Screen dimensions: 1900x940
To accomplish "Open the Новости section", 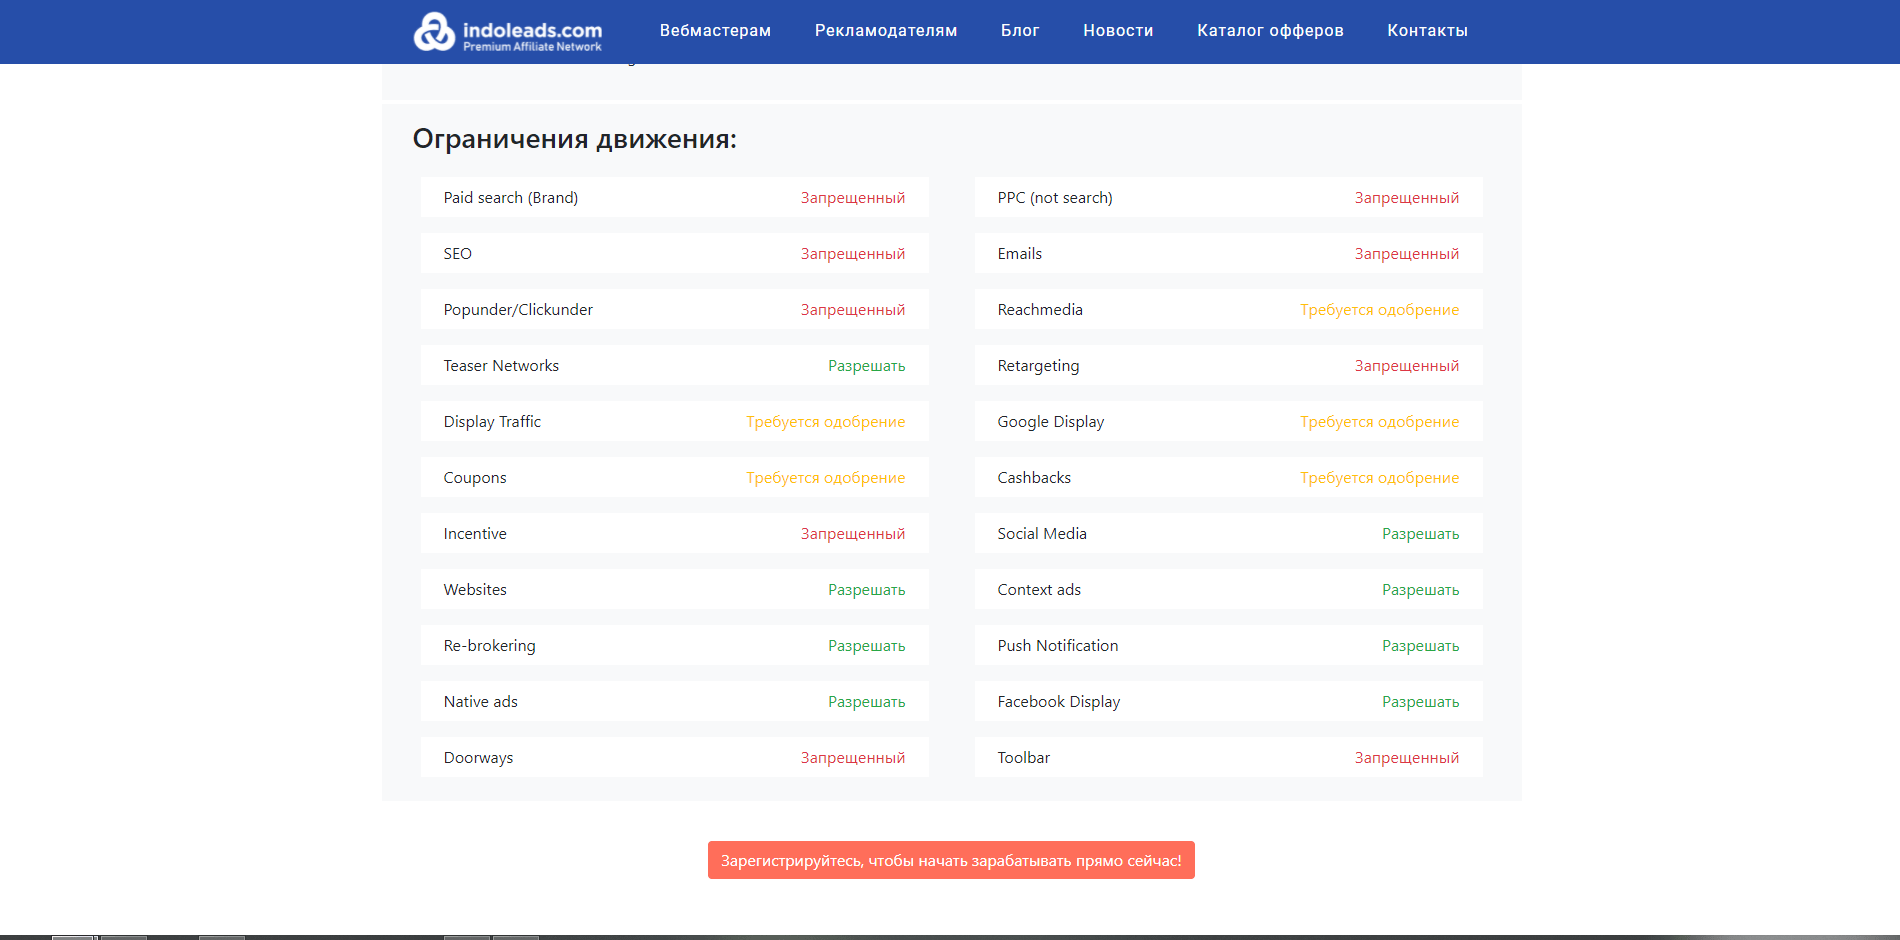I will [x=1117, y=31].
